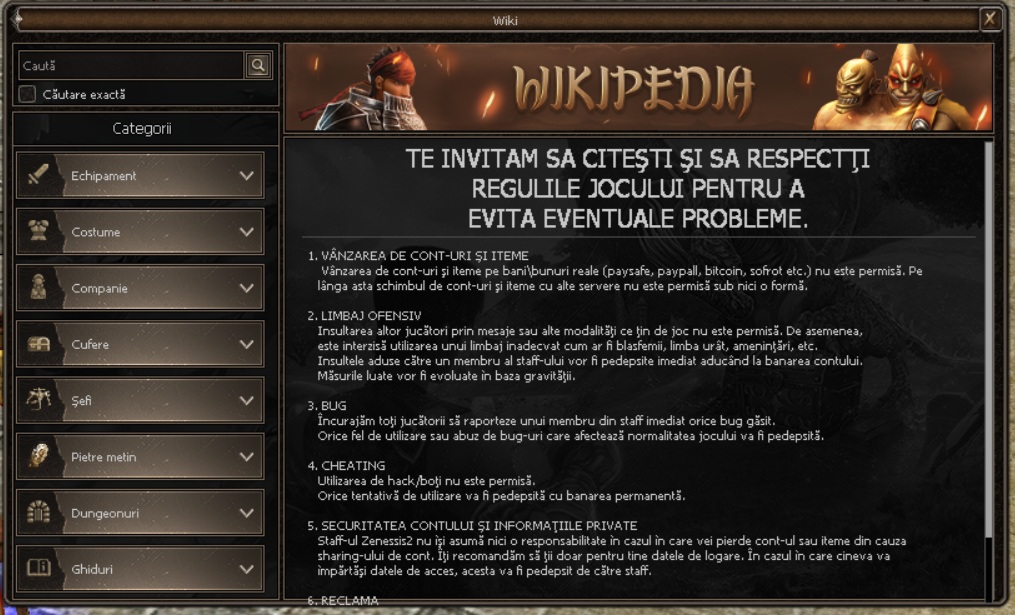Click the sword icon for Echipament
Viewport: 1015px width, 615px height.
point(38,175)
